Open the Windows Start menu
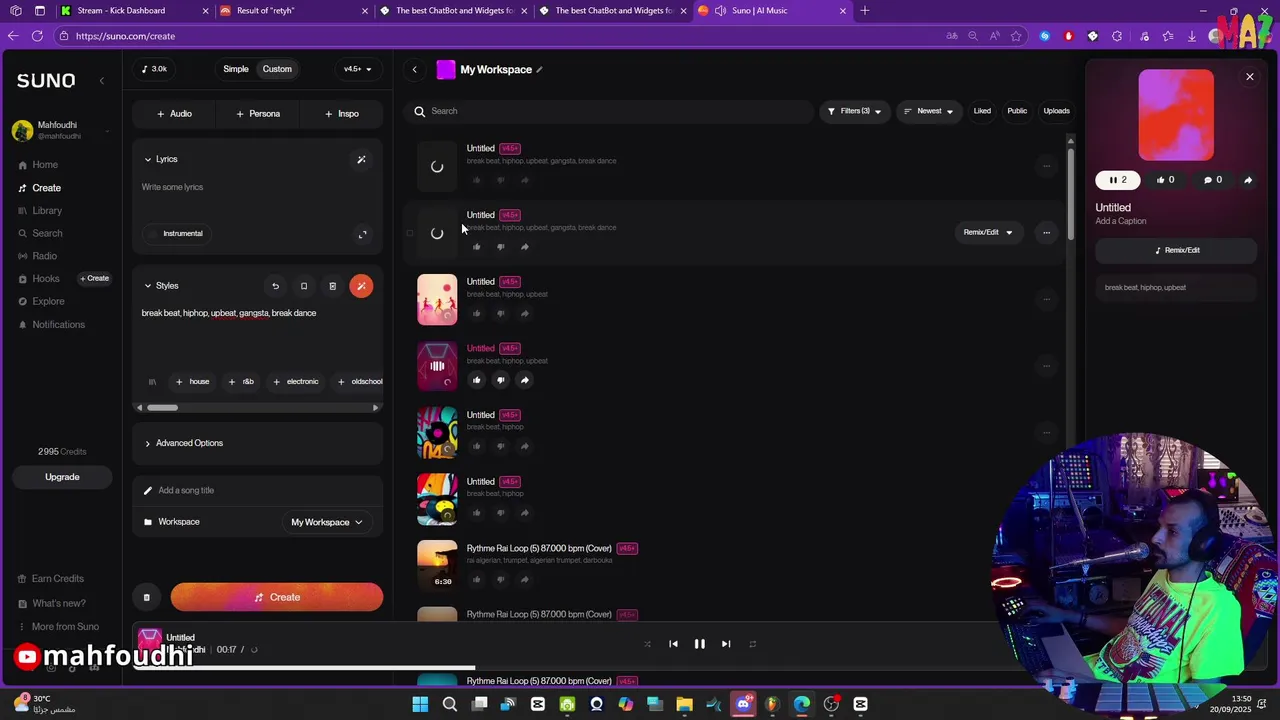 (420, 705)
